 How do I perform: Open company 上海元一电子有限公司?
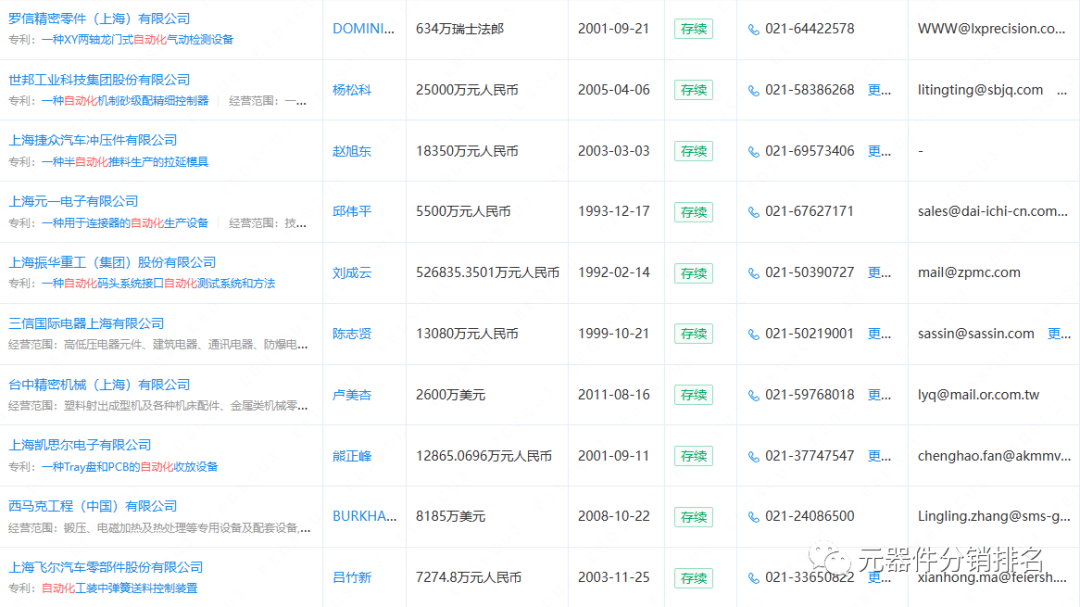pyautogui.click(x=73, y=201)
